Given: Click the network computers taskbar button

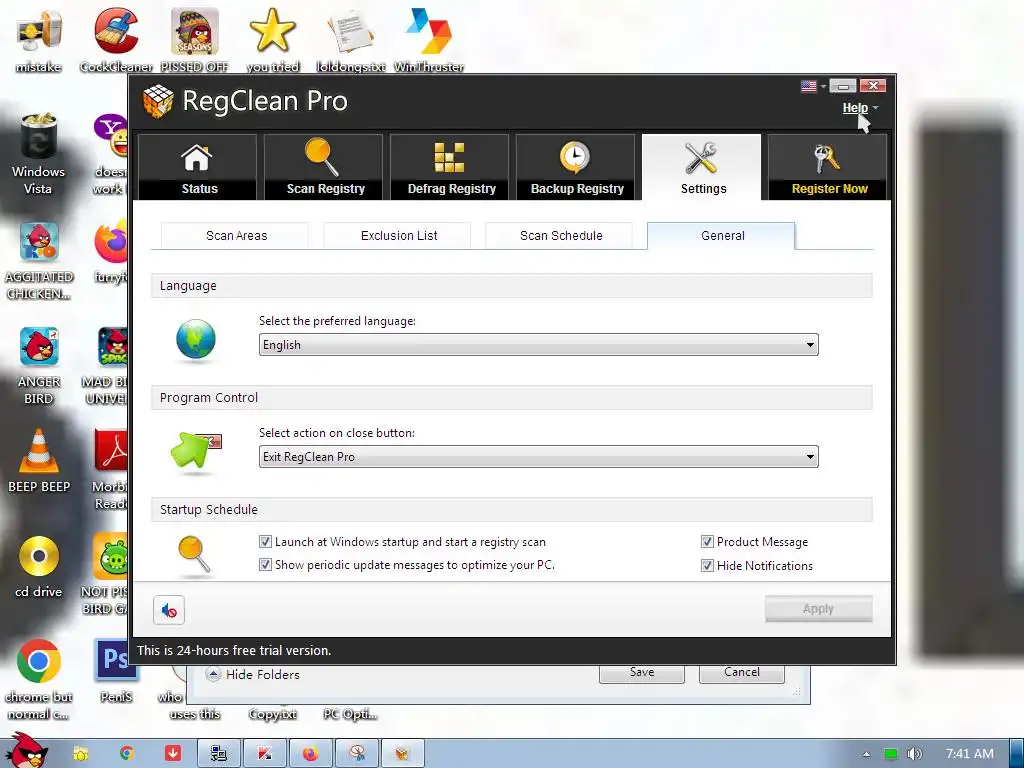Looking at the screenshot, I should click(x=219, y=754).
